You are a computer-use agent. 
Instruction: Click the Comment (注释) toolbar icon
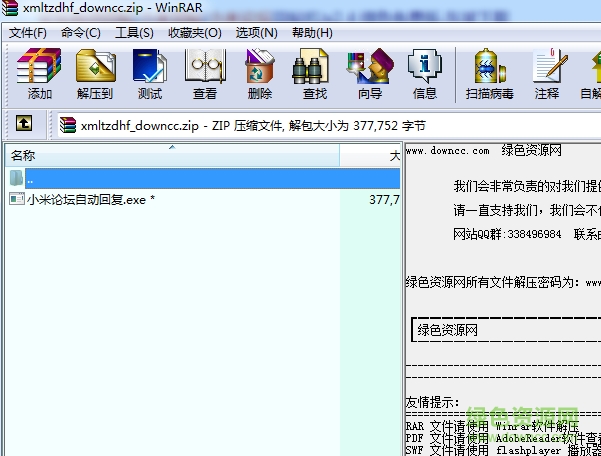tap(546, 74)
